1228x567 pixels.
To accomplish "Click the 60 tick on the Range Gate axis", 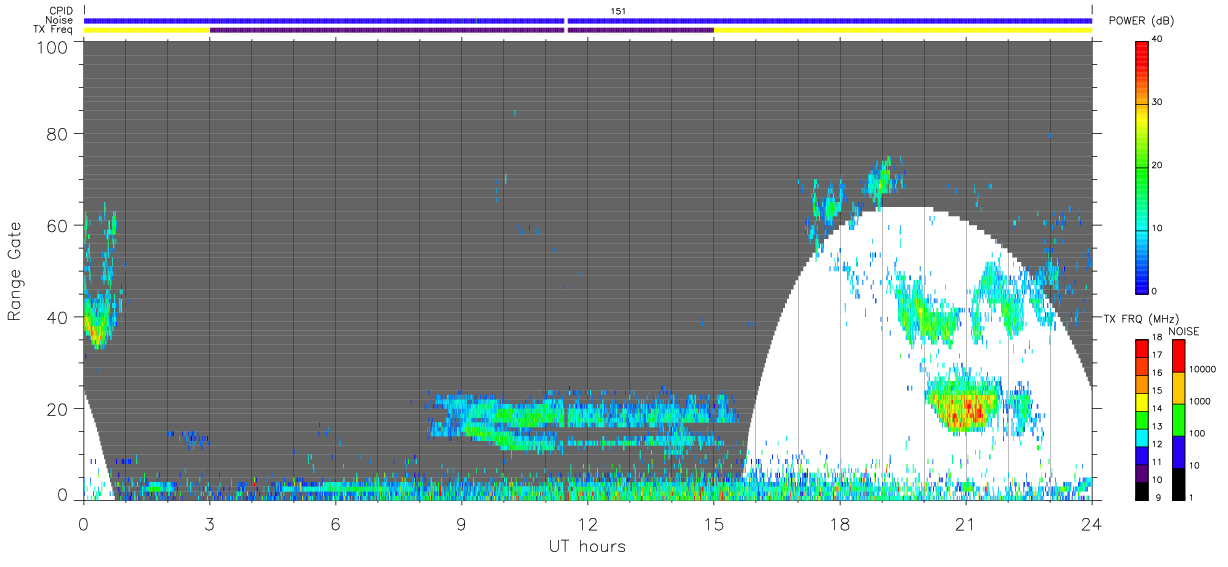I will coord(58,225).
